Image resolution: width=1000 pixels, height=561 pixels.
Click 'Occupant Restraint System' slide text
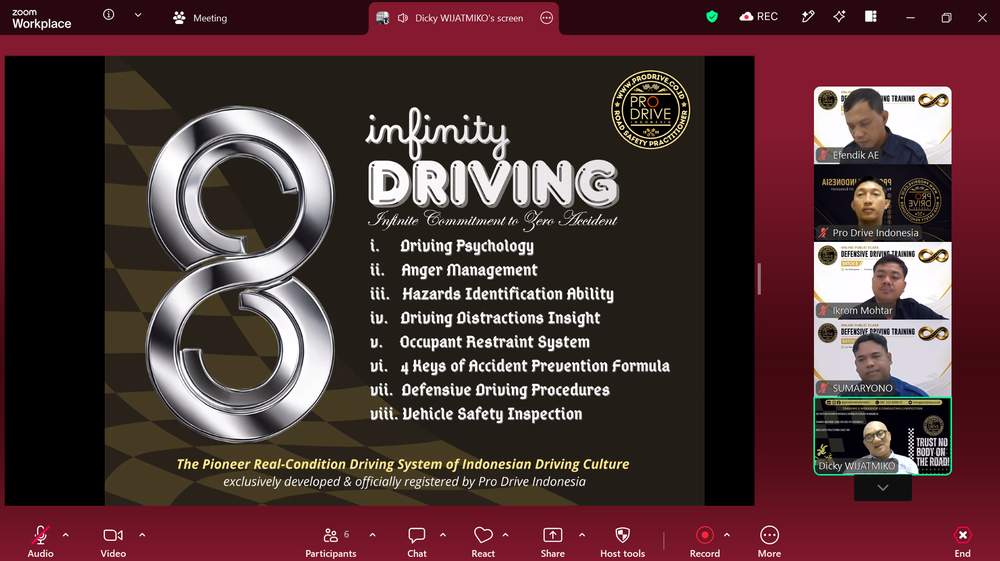pyautogui.click(x=495, y=342)
